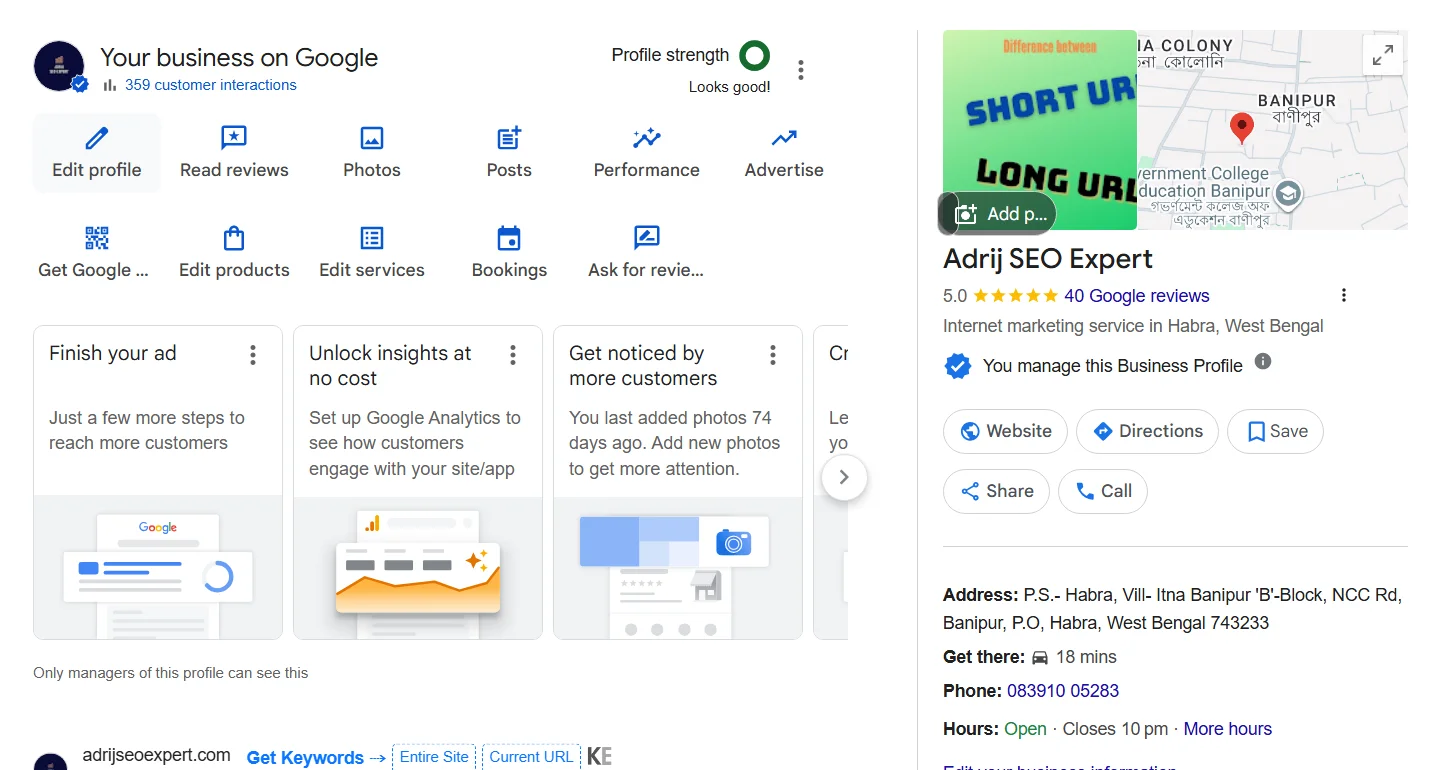Screen dimensions: 1455x770
Task: Open Read reviews star icon
Action: click(234, 138)
